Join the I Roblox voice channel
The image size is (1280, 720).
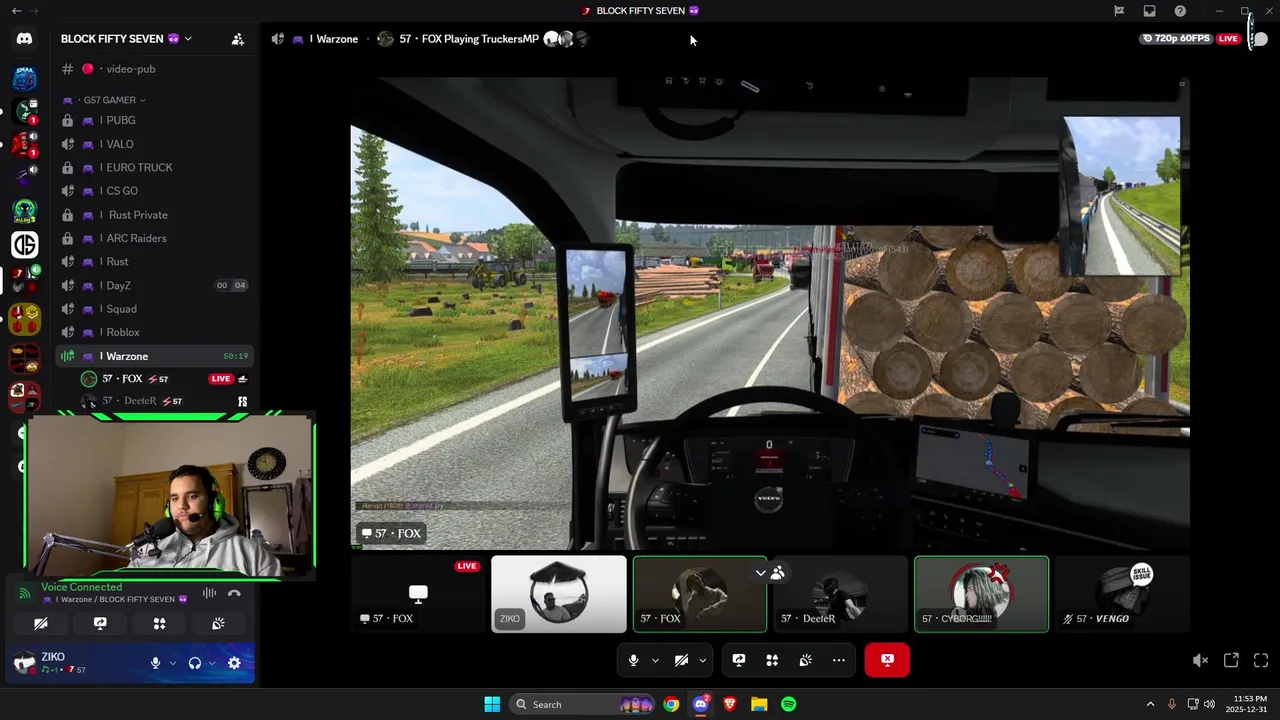point(155,332)
